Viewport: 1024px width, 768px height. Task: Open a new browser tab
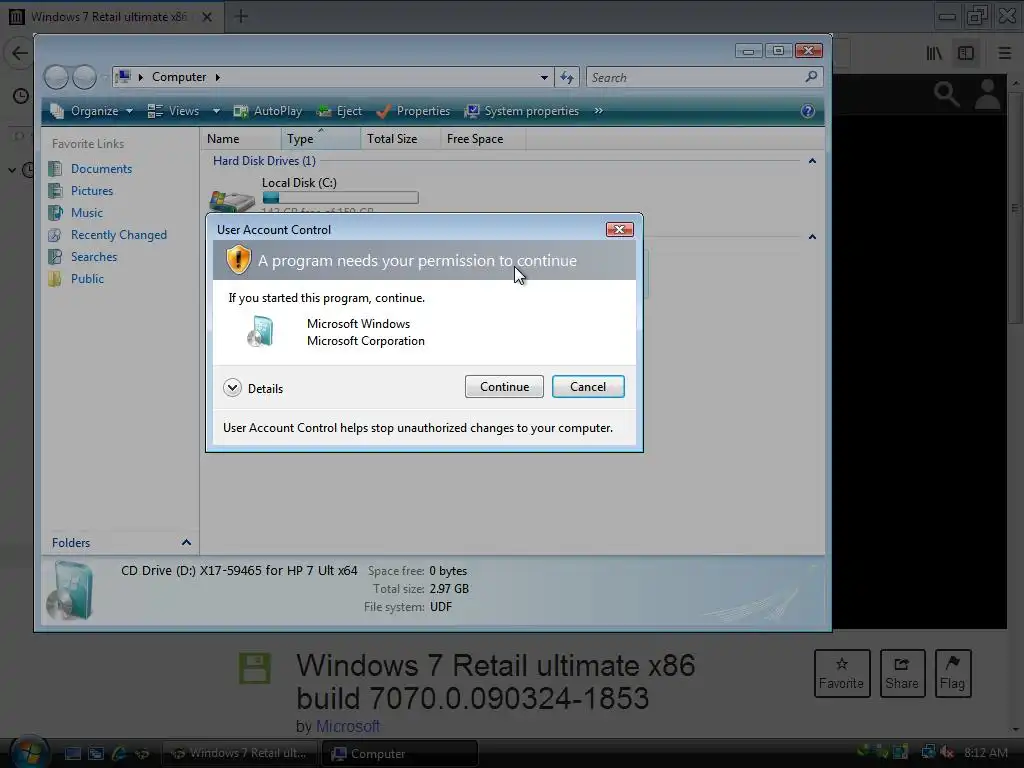point(241,16)
